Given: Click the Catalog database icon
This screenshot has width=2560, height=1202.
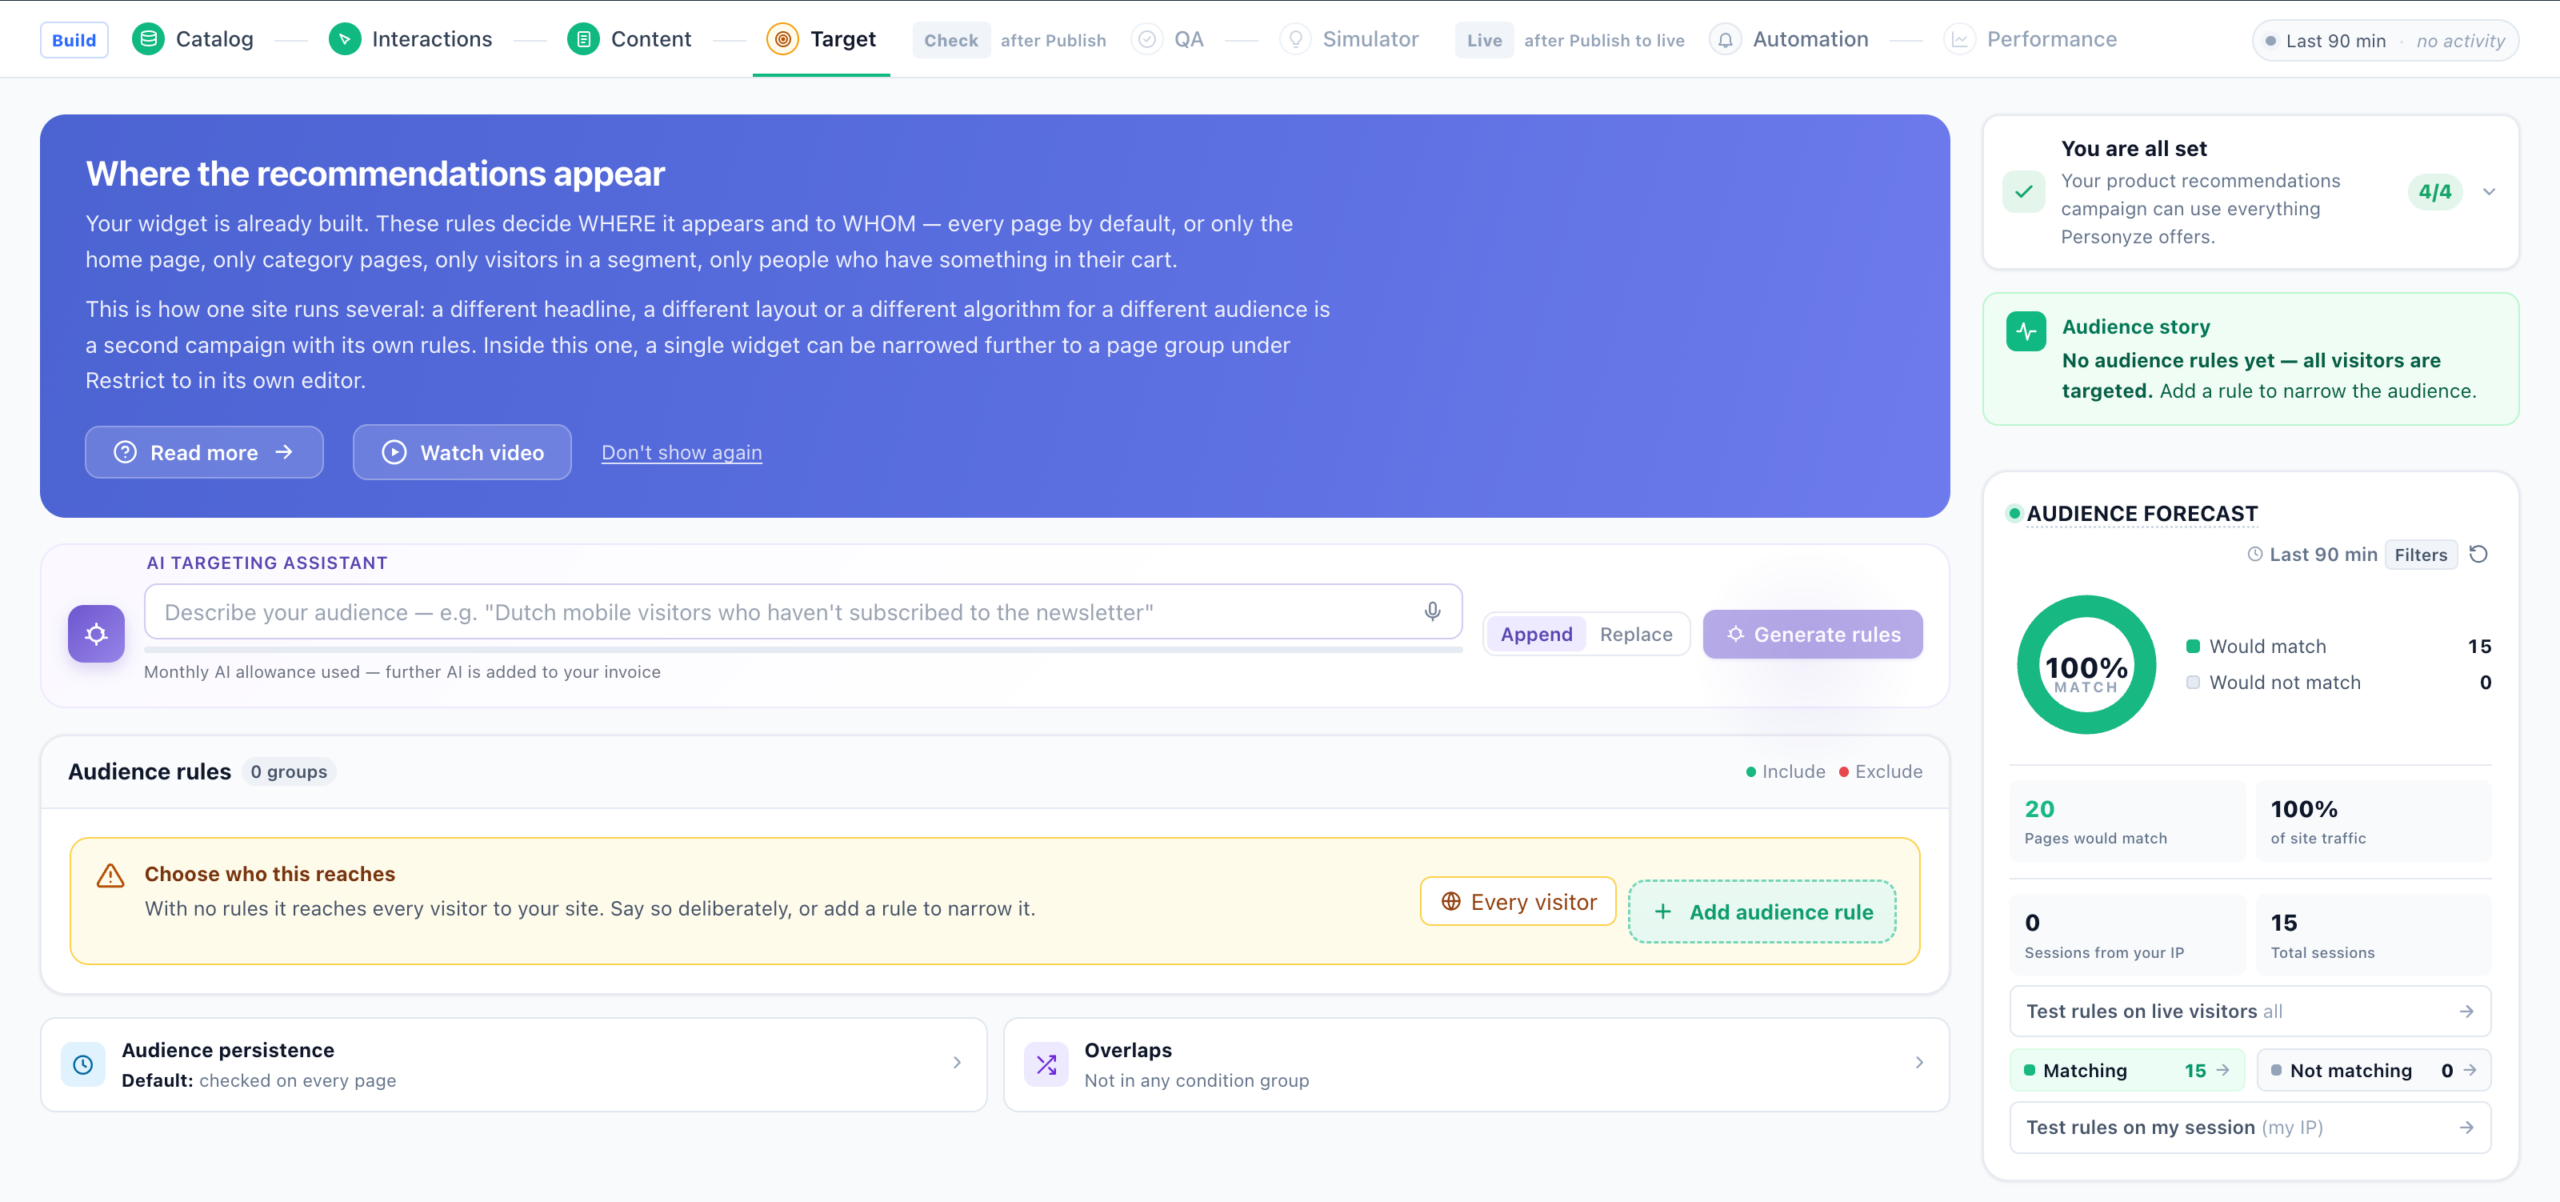Looking at the screenshot, I should point(148,39).
